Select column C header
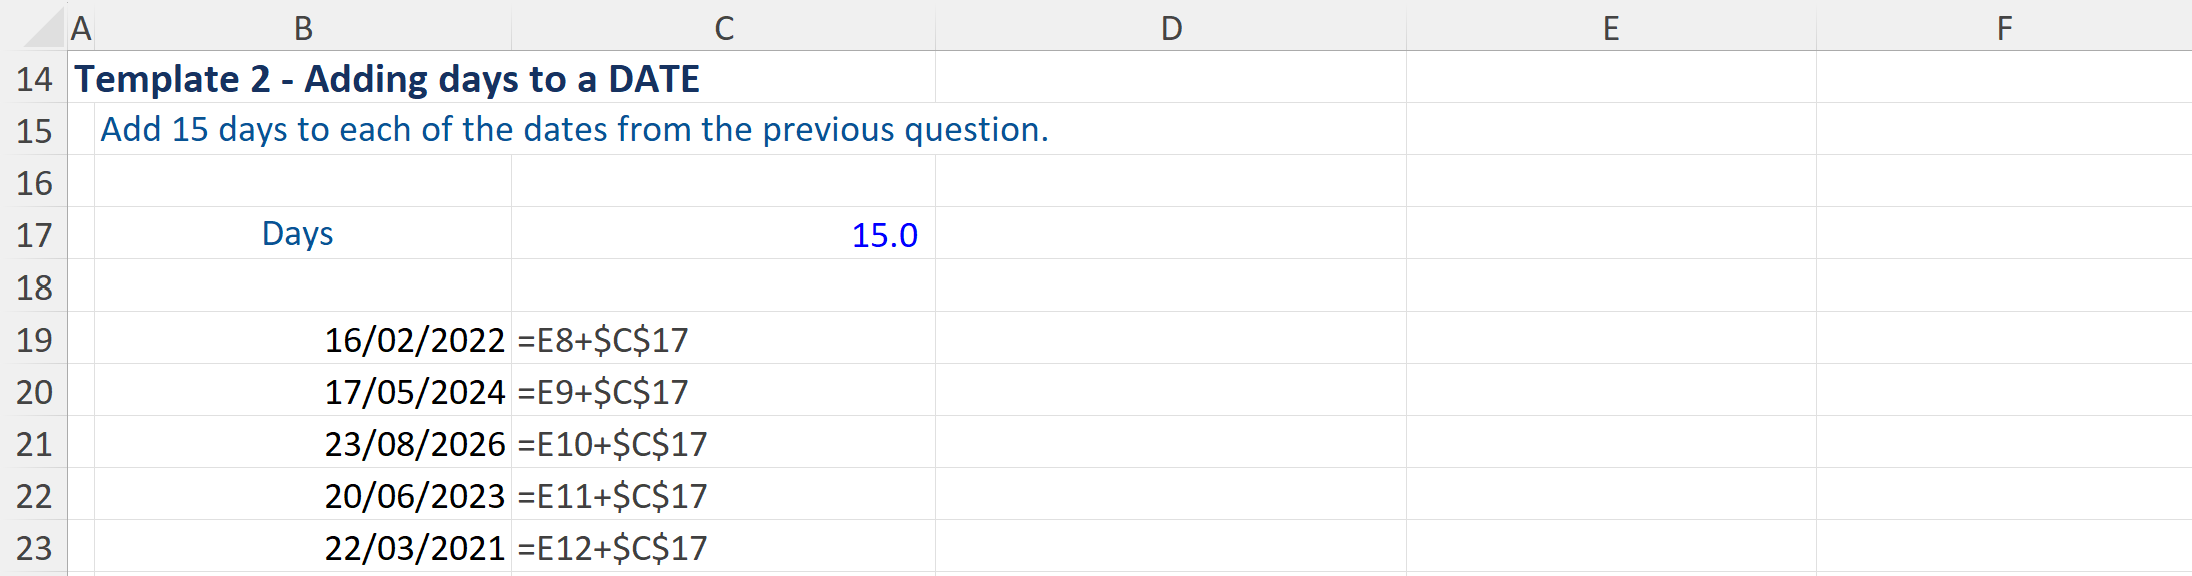 click(724, 28)
